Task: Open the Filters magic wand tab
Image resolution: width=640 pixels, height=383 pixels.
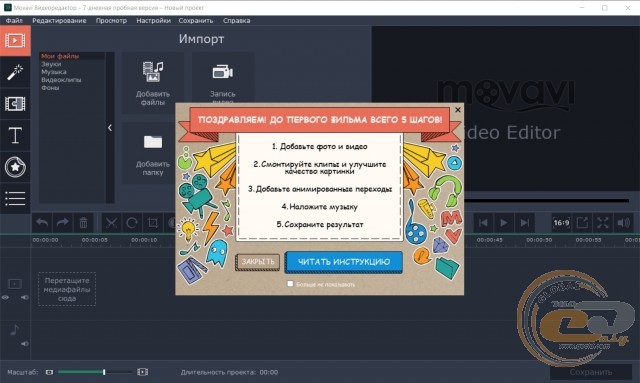Action: click(15, 72)
